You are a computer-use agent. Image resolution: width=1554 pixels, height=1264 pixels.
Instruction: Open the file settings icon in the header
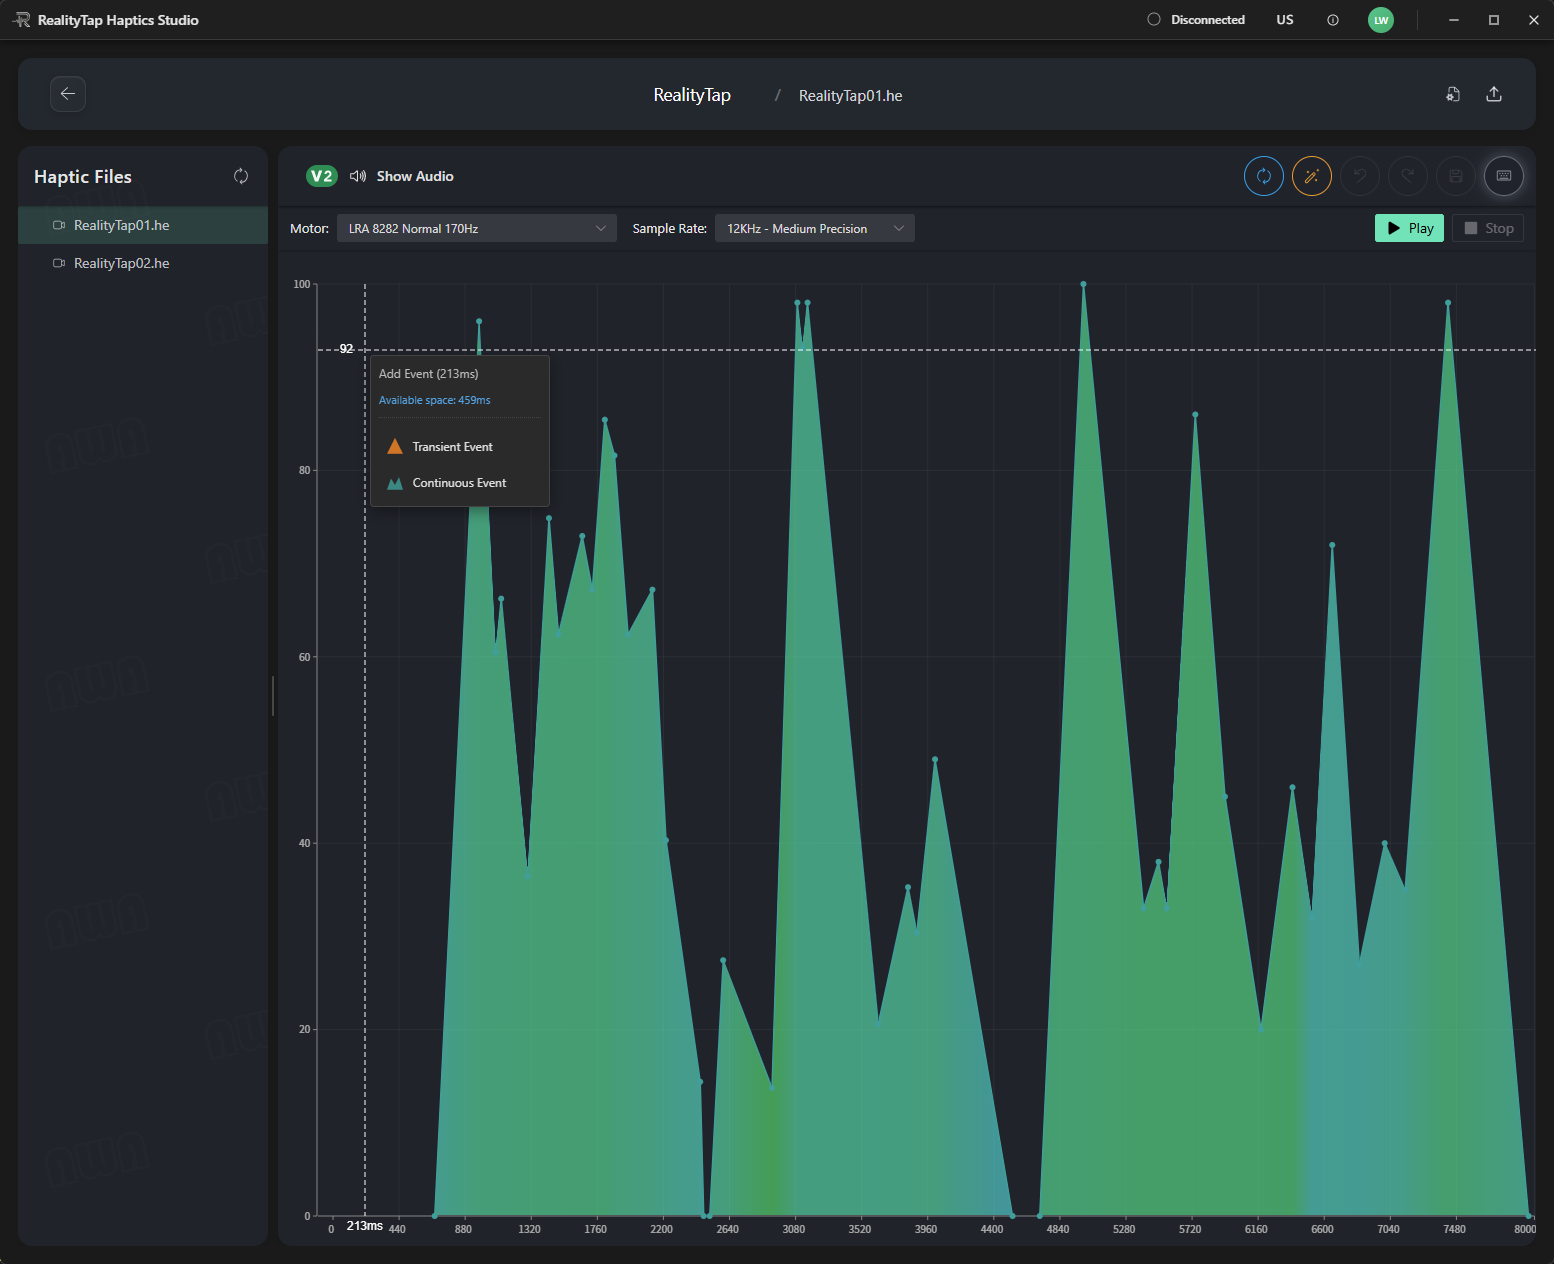[x=1453, y=94]
